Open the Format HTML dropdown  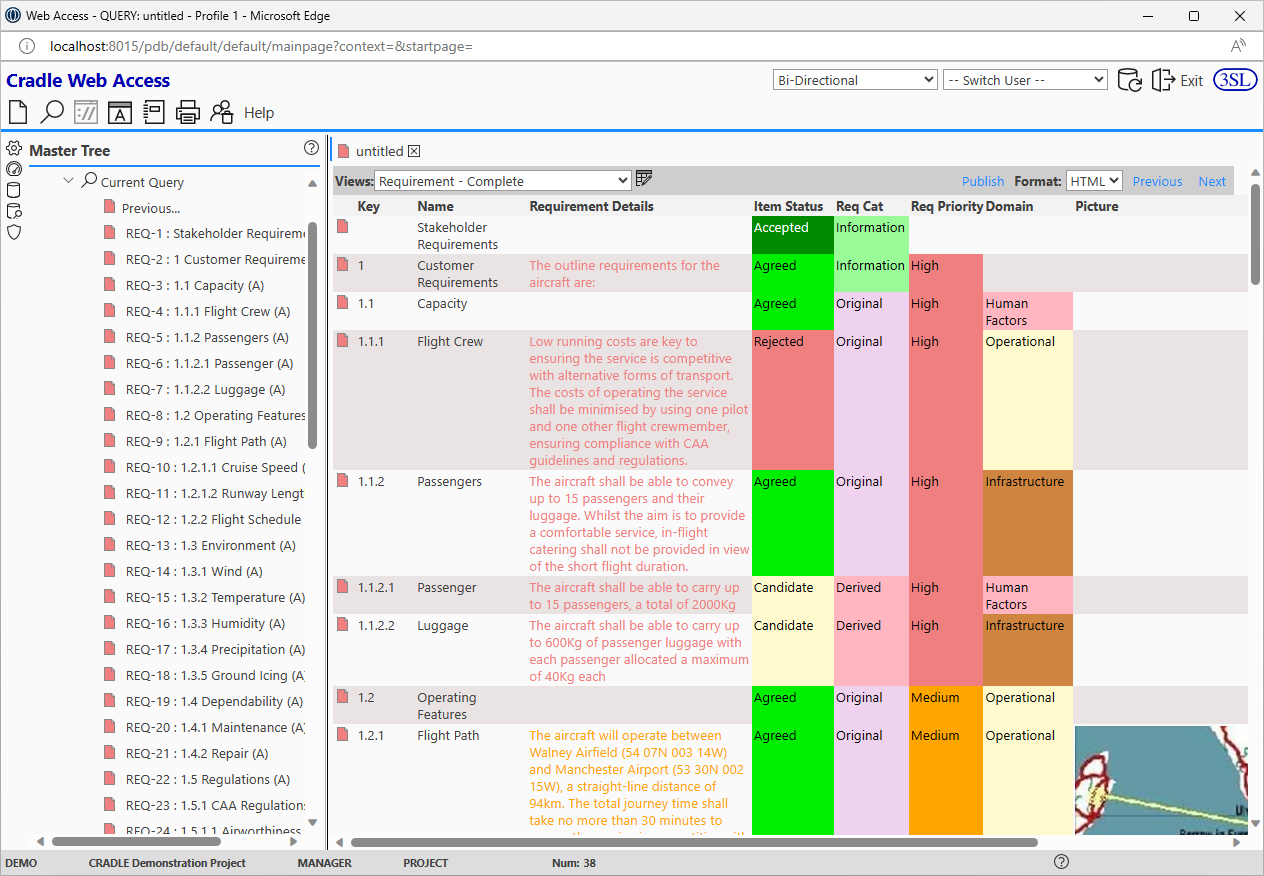click(1094, 181)
